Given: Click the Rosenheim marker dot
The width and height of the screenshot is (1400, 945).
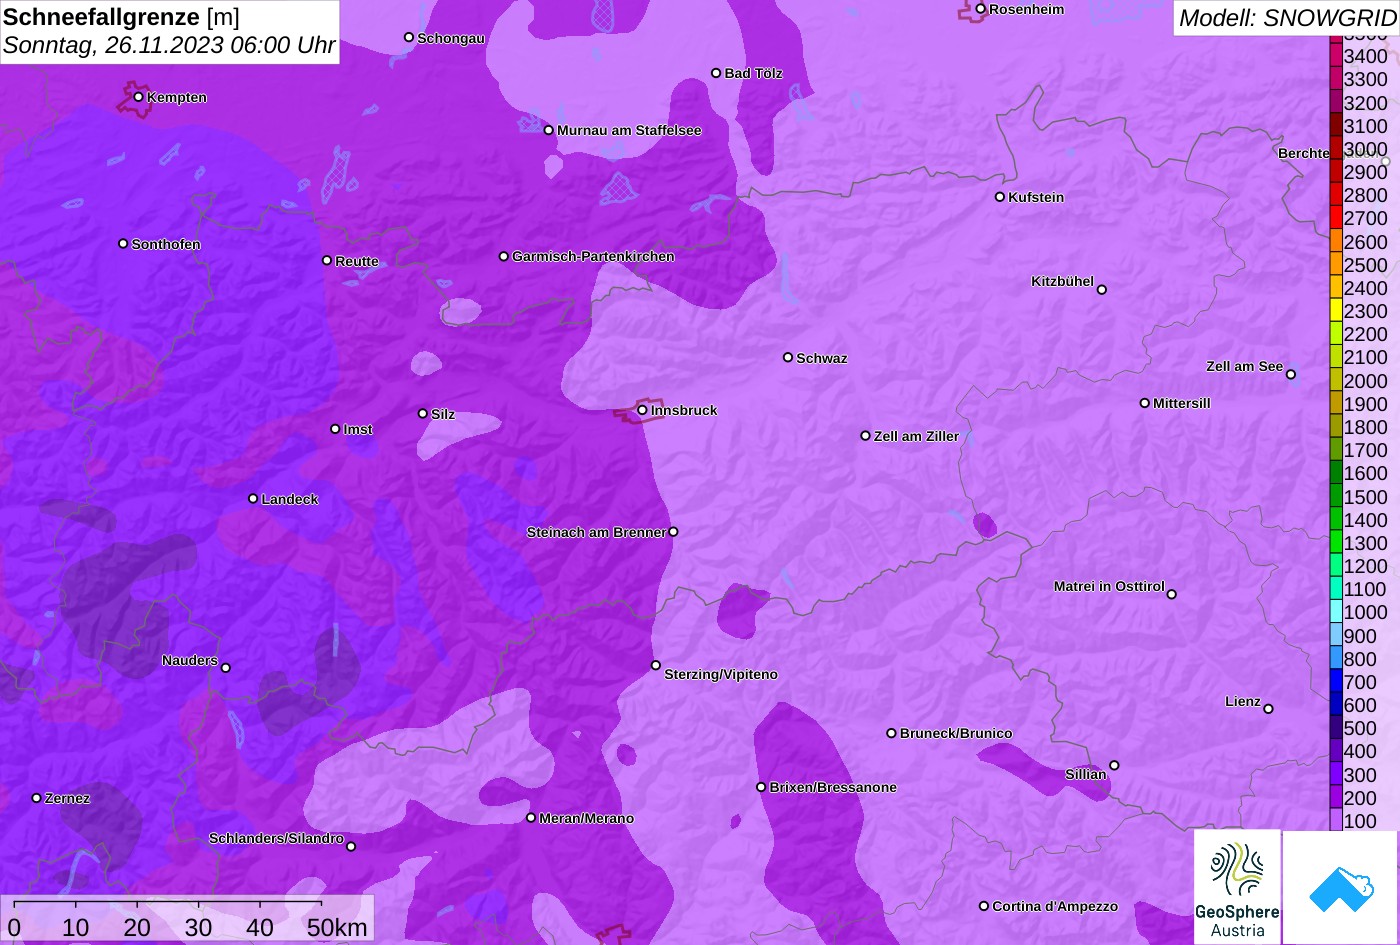Looking at the screenshot, I should [x=981, y=9].
